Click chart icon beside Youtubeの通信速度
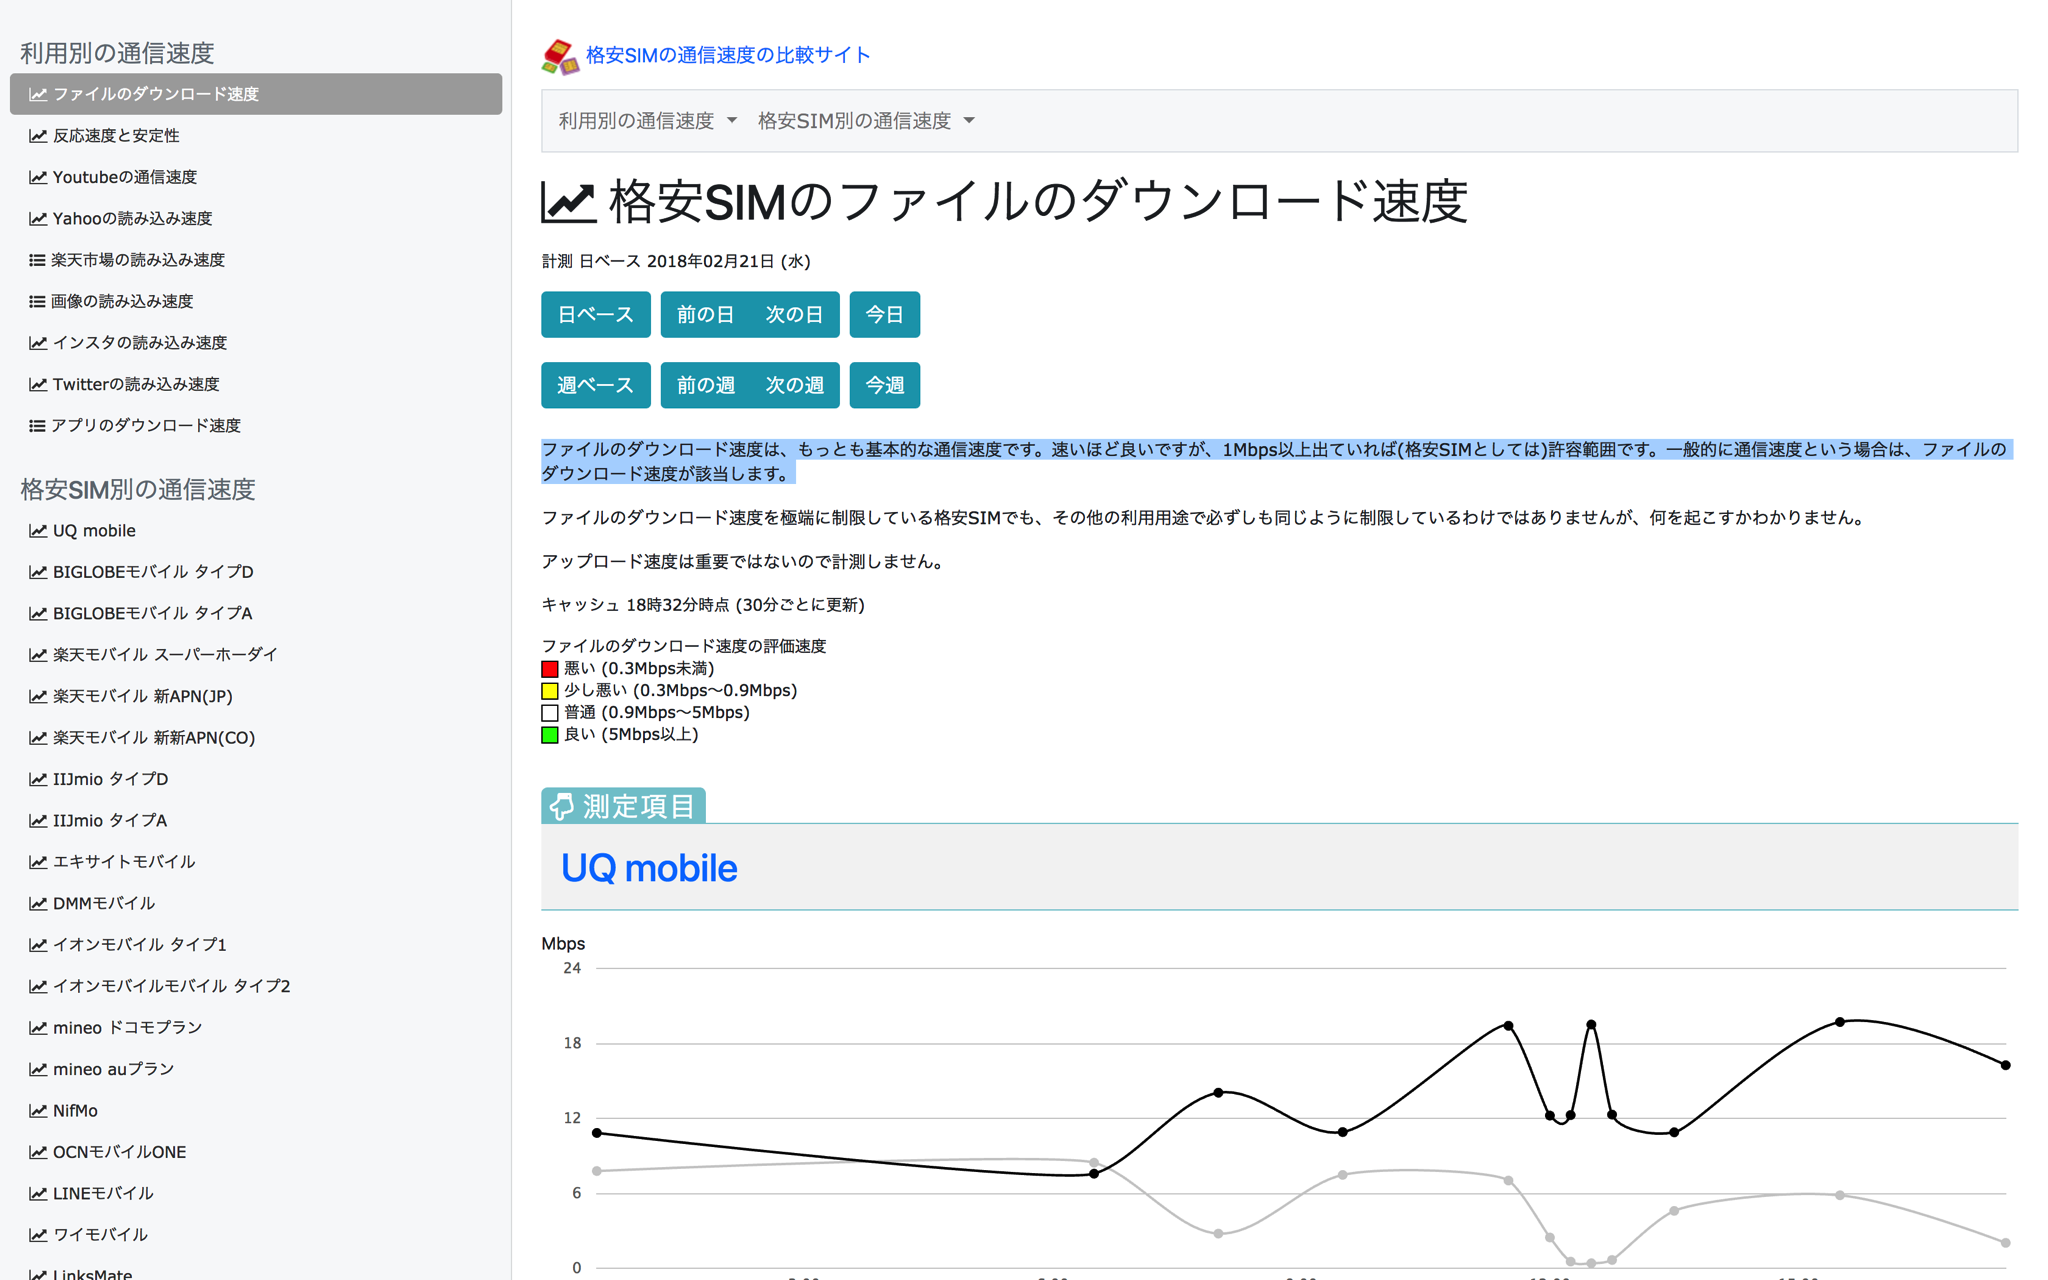The image size is (2048, 1280). click(38, 177)
